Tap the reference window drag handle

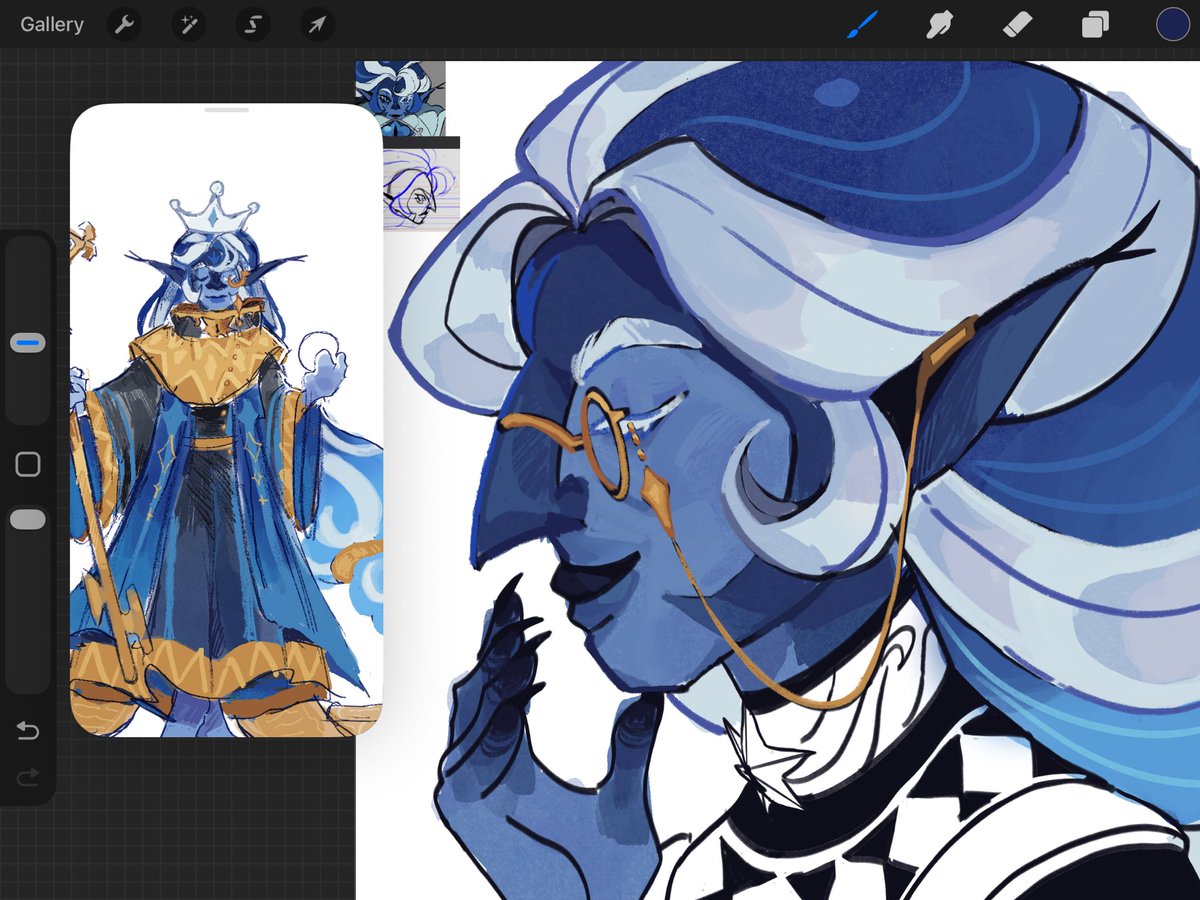pos(227,110)
